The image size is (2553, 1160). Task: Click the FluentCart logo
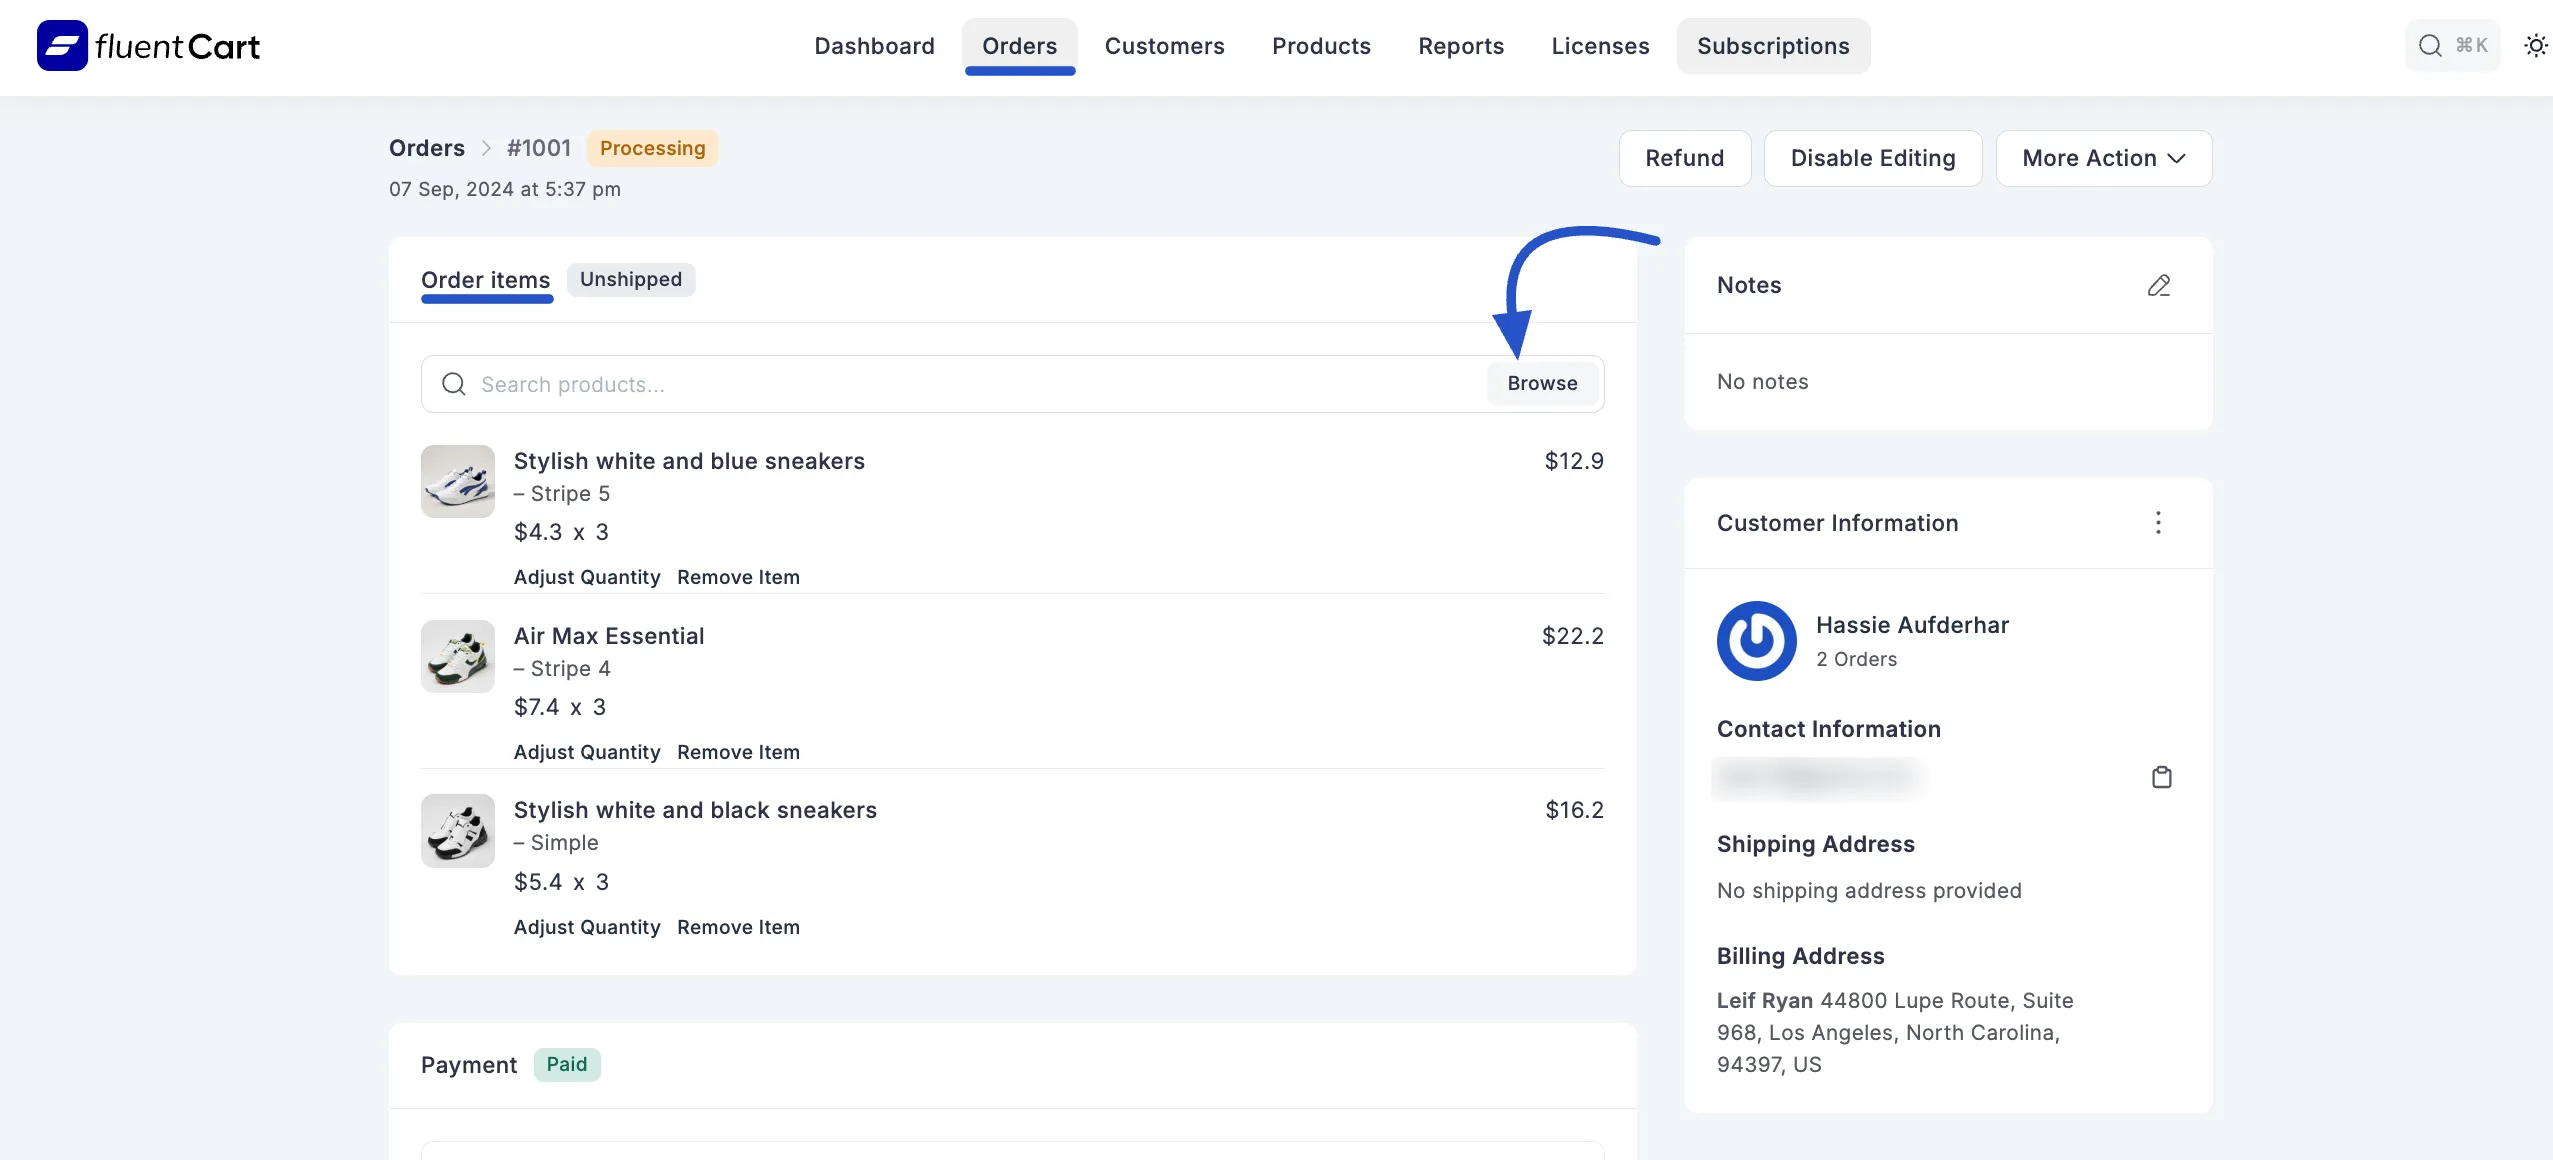click(x=148, y=44)
